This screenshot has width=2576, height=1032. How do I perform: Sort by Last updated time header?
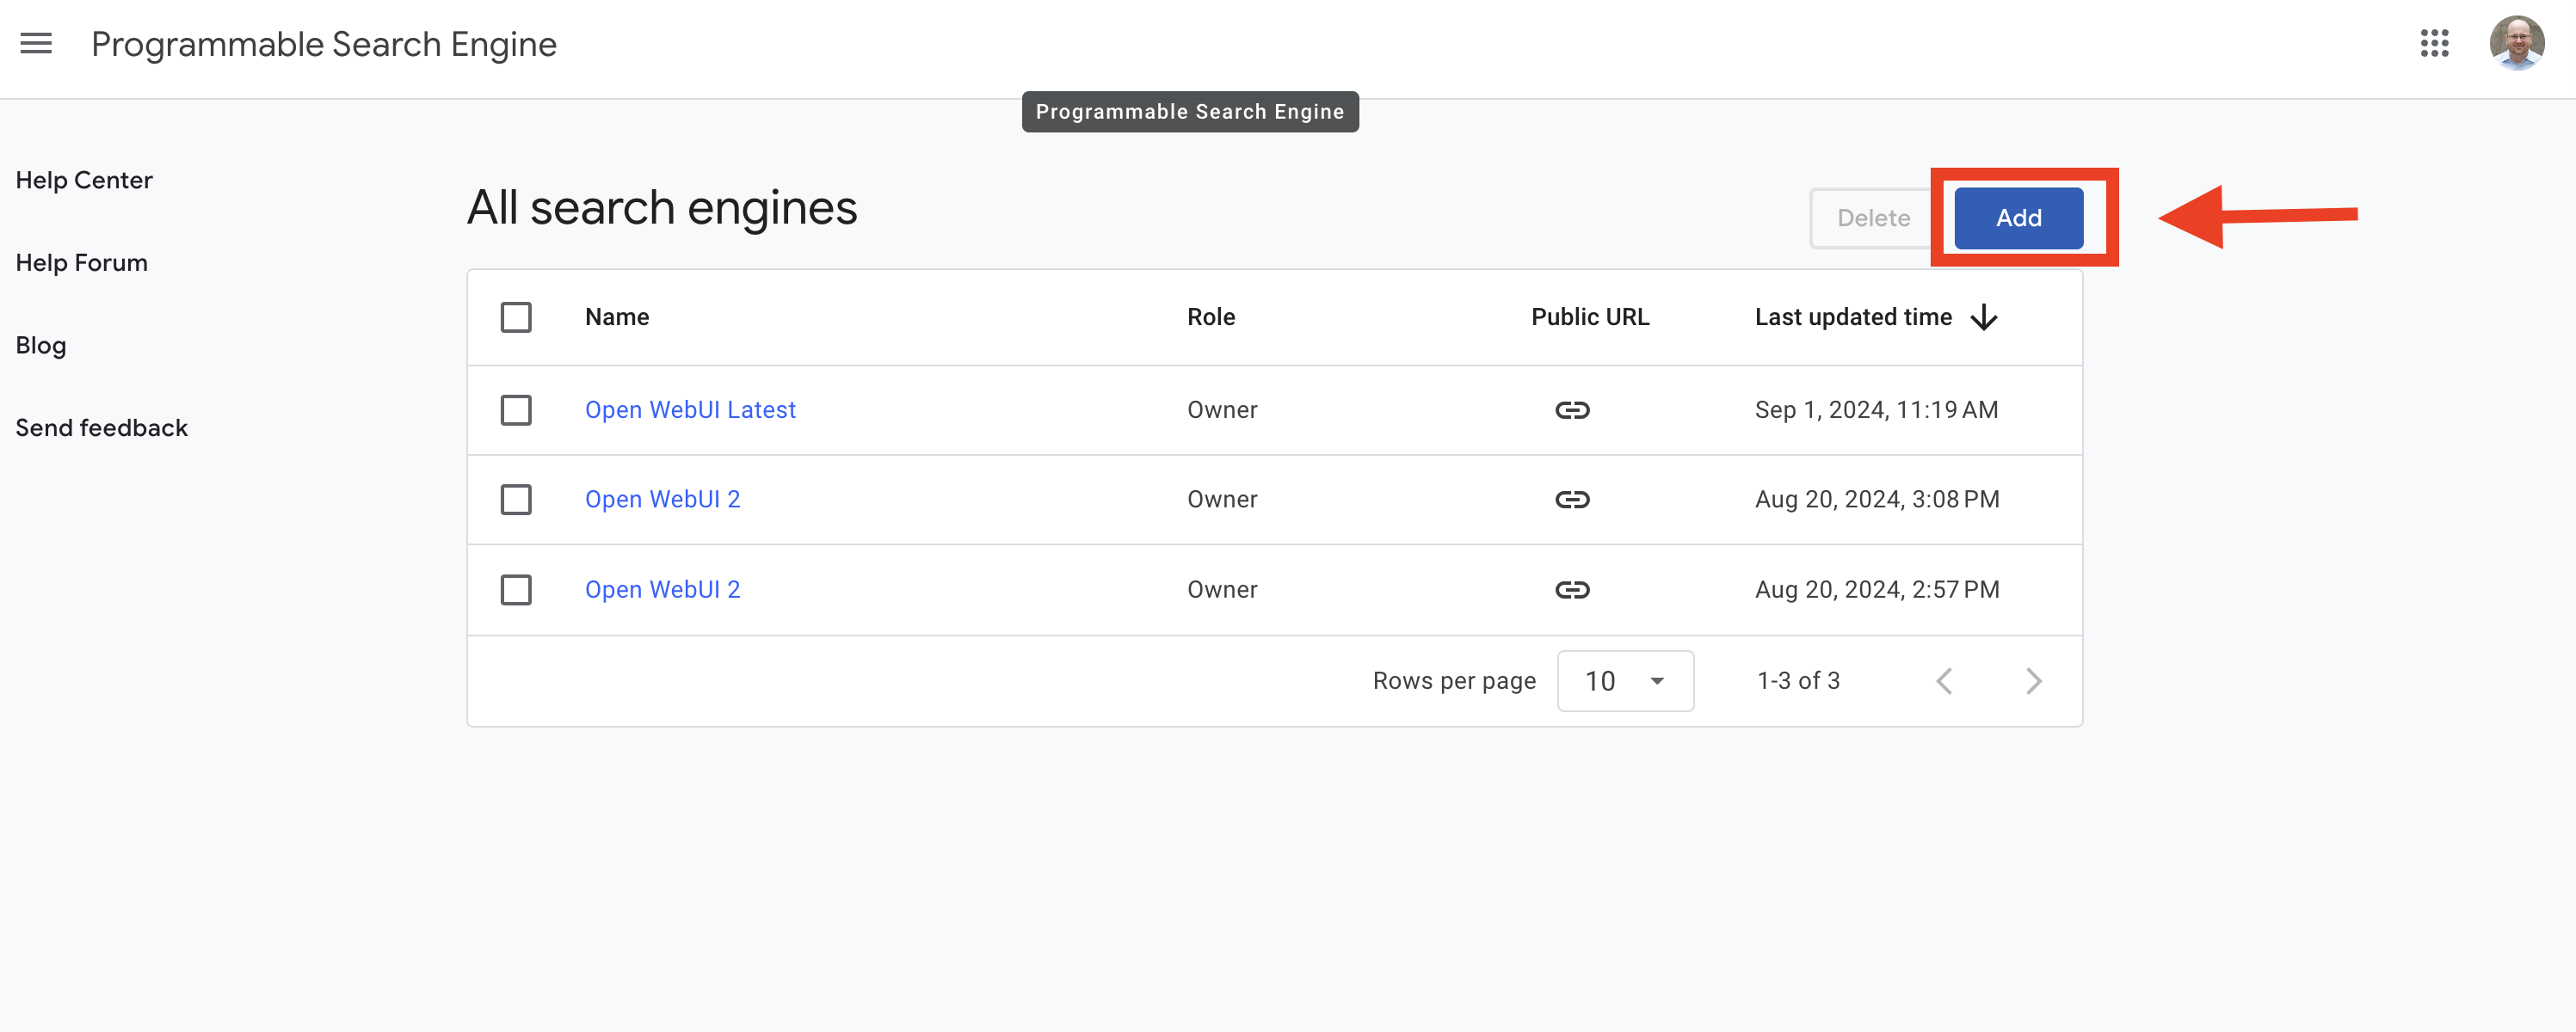(1853, 318)
